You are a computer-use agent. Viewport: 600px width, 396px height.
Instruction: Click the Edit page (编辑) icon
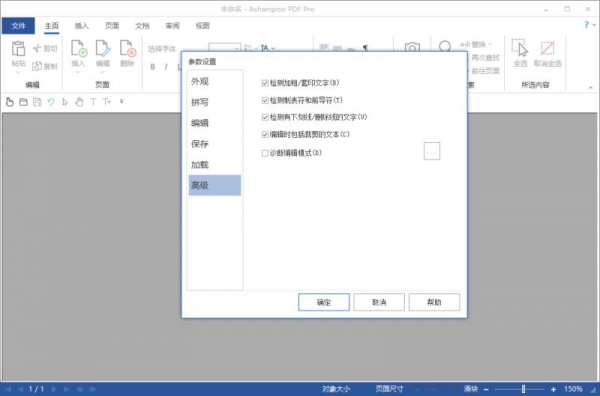point(103,49)
